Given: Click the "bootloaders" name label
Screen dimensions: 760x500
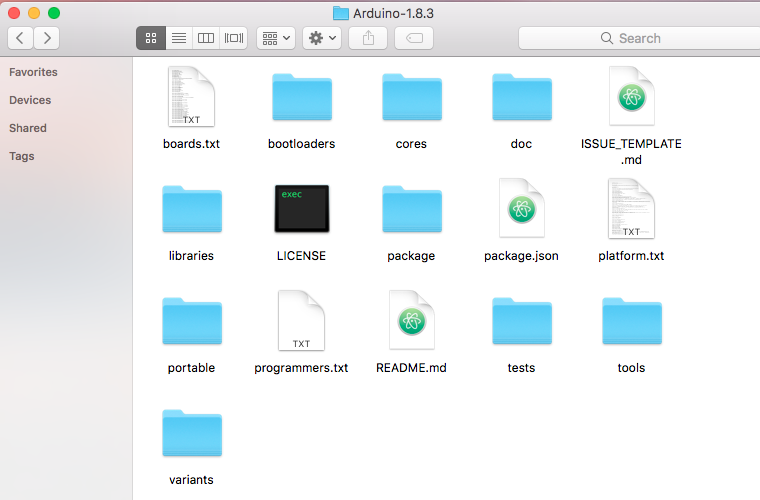Looking at the screenshot, I should (301, 144).
